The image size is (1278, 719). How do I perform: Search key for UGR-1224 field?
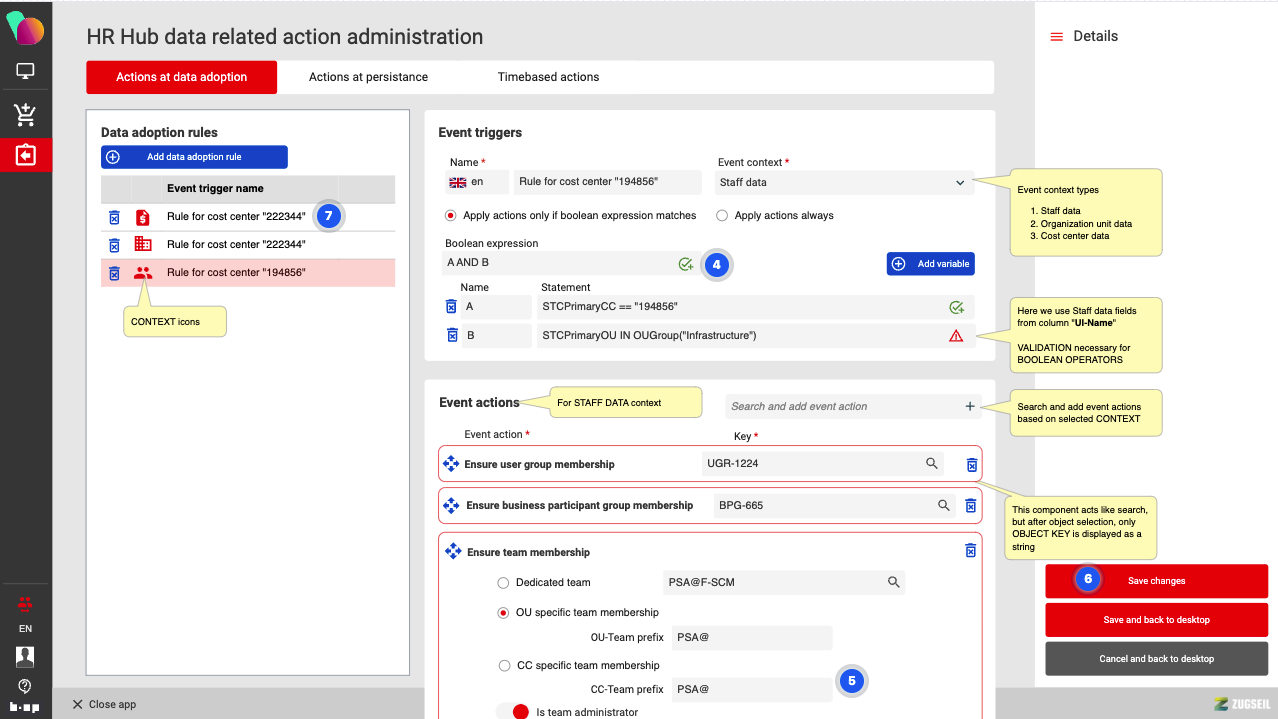tap(931, 464)
